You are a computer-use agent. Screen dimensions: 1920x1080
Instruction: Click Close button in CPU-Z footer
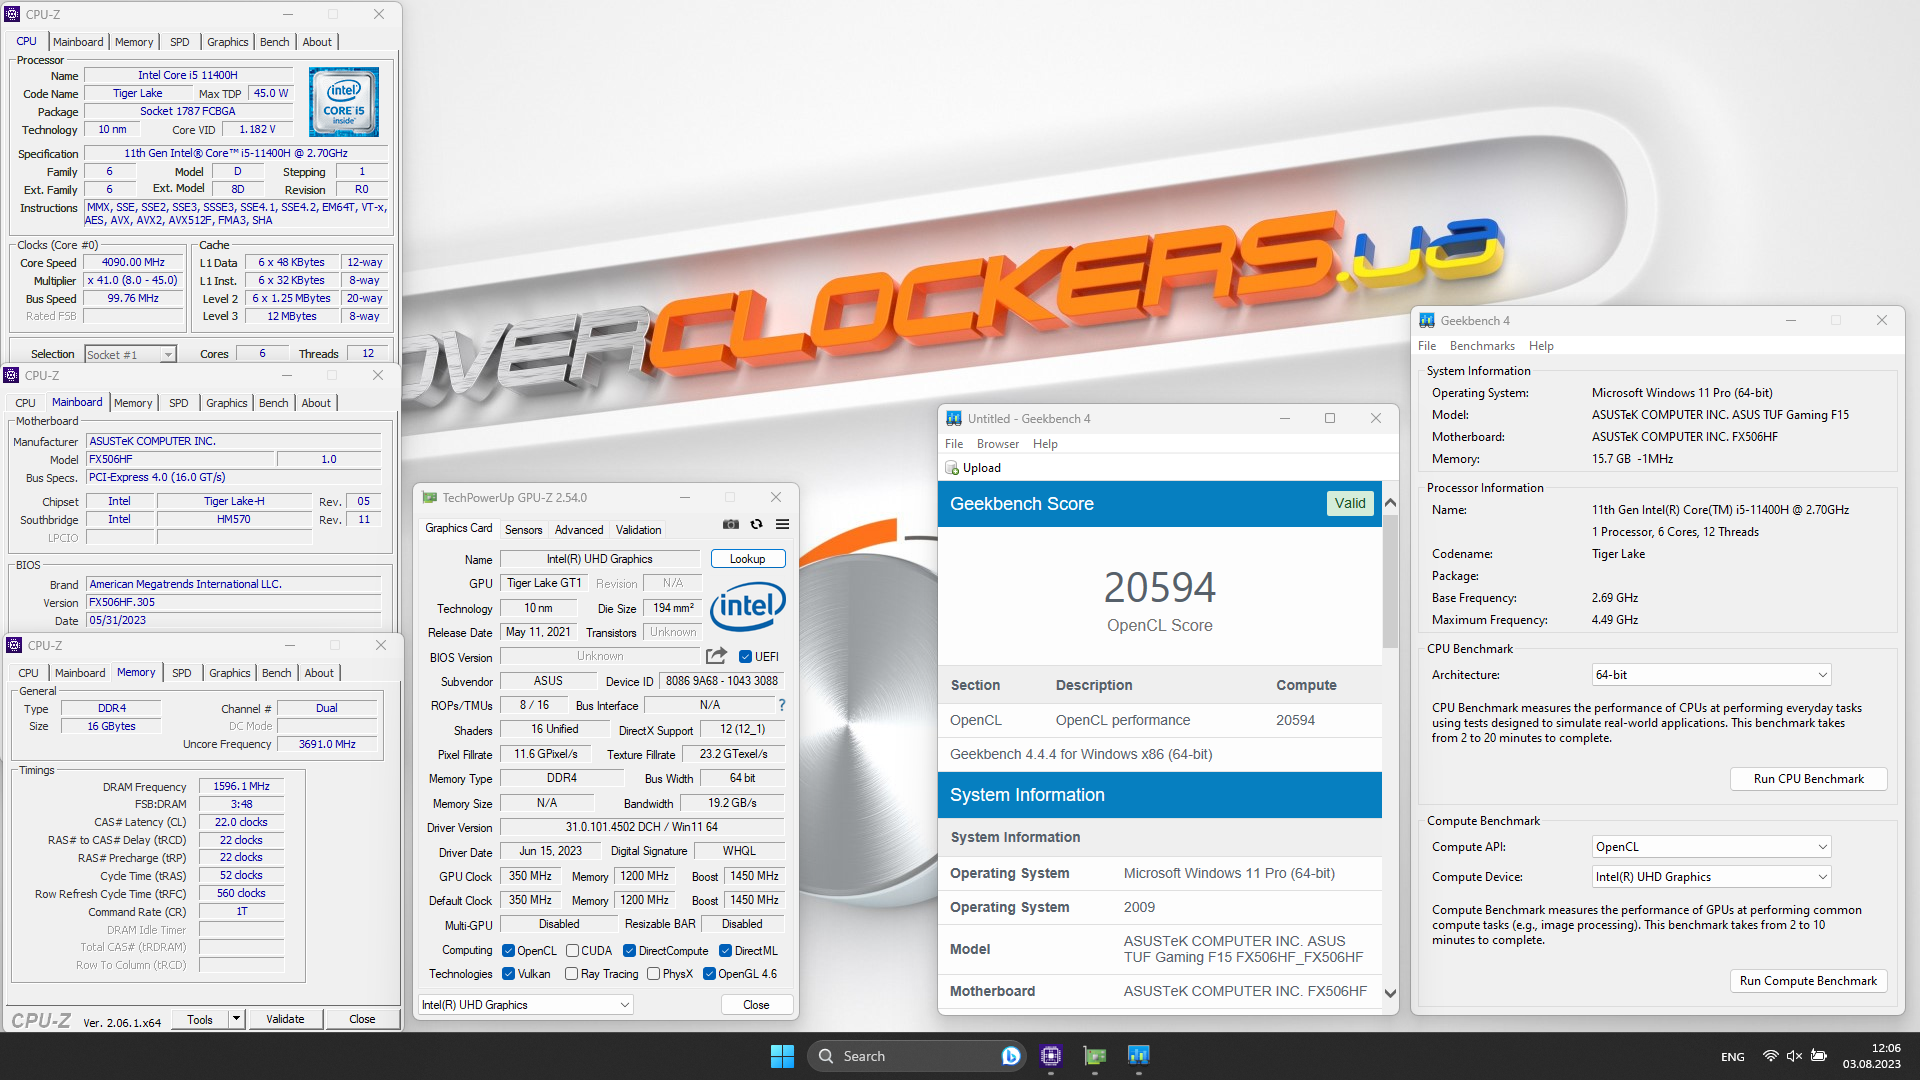coord(362,1019)
